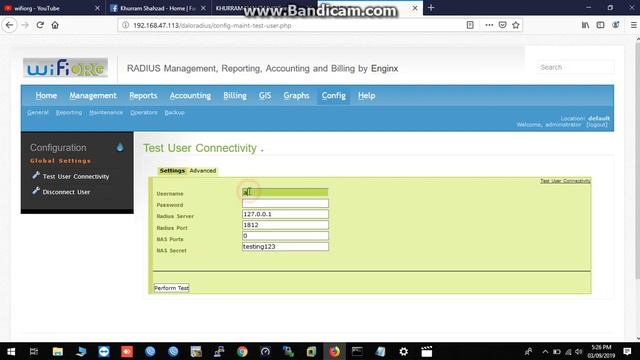
Task: Open TeamViewer from the taskbar
Action: [x=104, y=351]
